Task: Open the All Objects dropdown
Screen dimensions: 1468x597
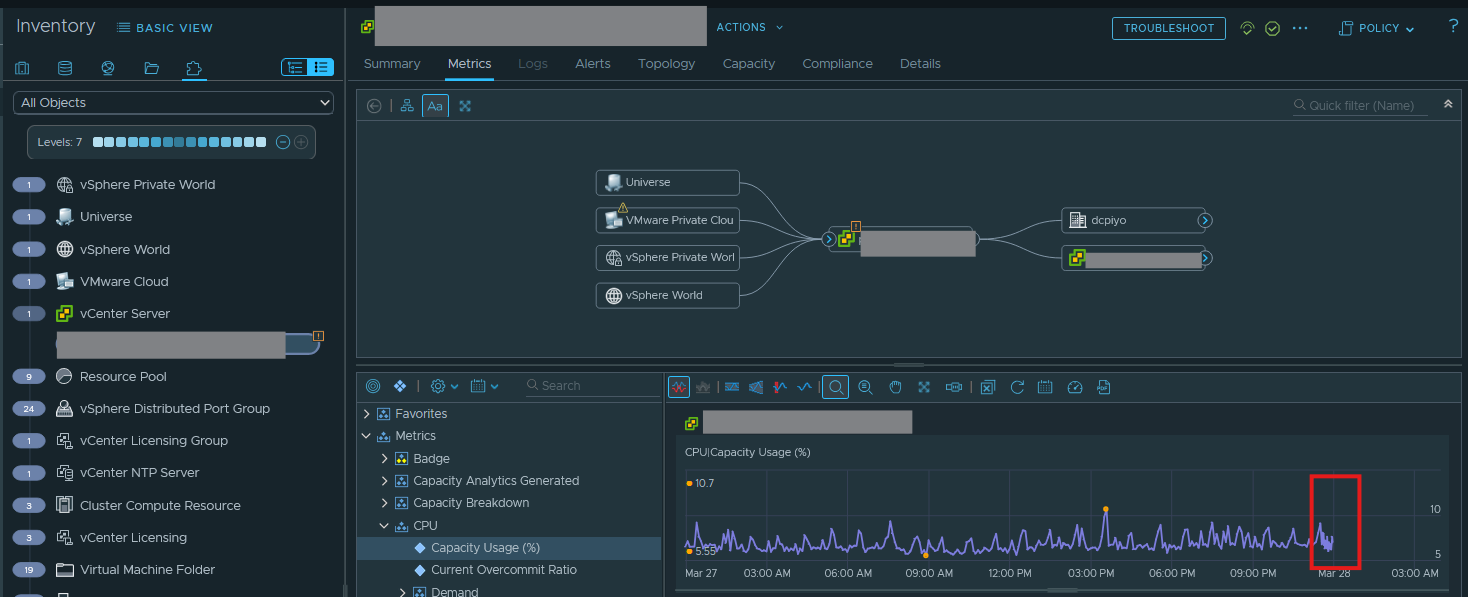Action: [173, 102]
